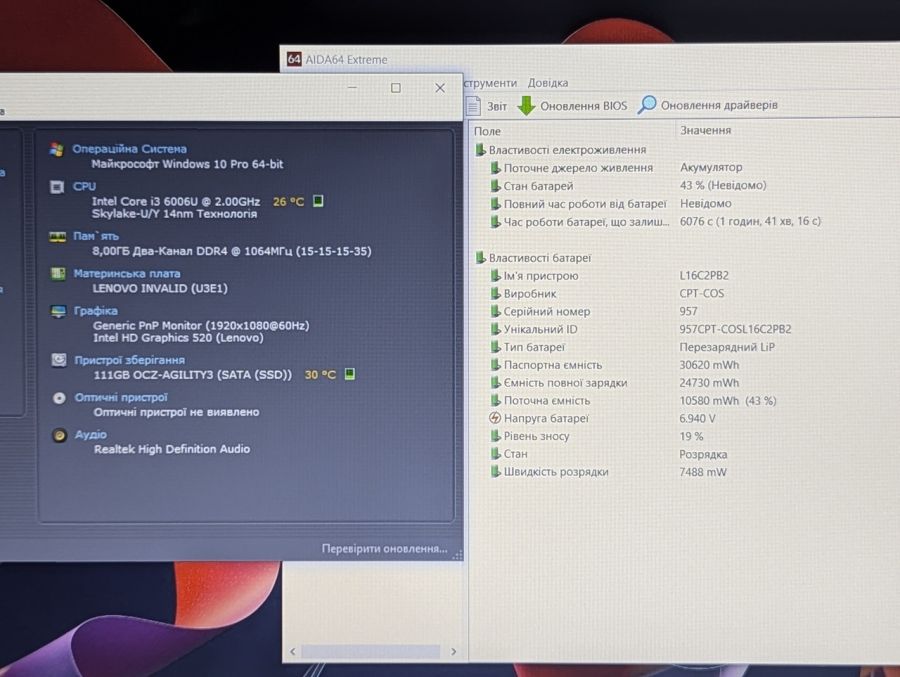Open the Операційна Система link in Speccy
The width and height of the screenshot is (900, 677).
coord(129,149)
